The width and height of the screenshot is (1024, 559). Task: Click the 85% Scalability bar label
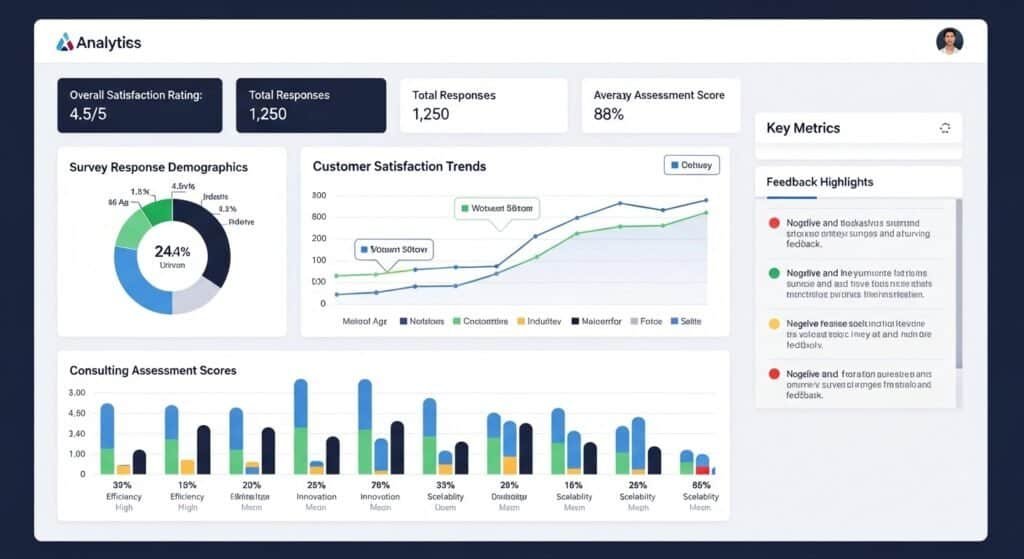701,485
